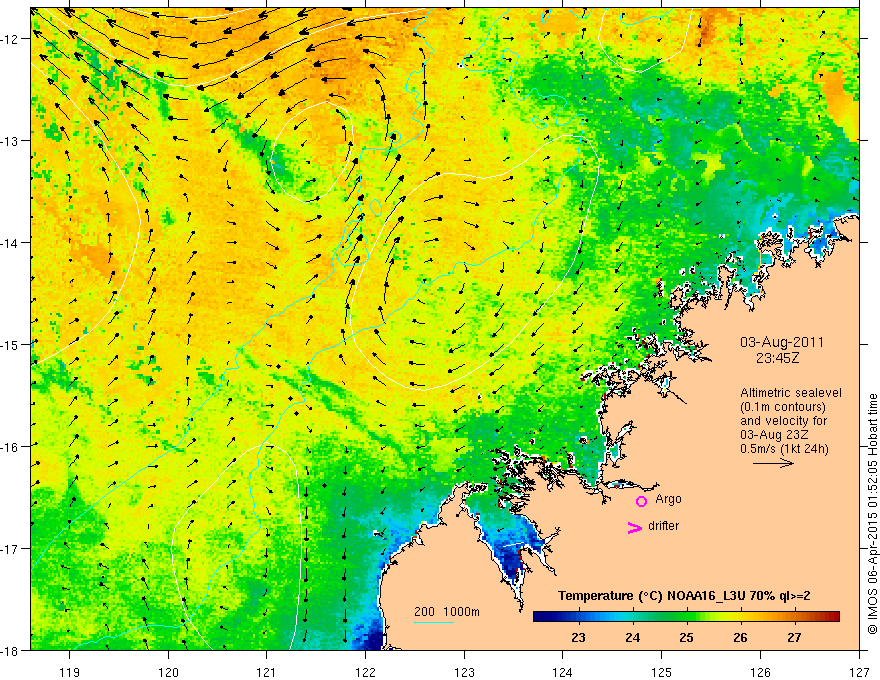
Task: Click the 'Temperature (°C) NOAA16_L3U 70% ql>=2' title
Action: pyautogui.click(x=684, y=596)
